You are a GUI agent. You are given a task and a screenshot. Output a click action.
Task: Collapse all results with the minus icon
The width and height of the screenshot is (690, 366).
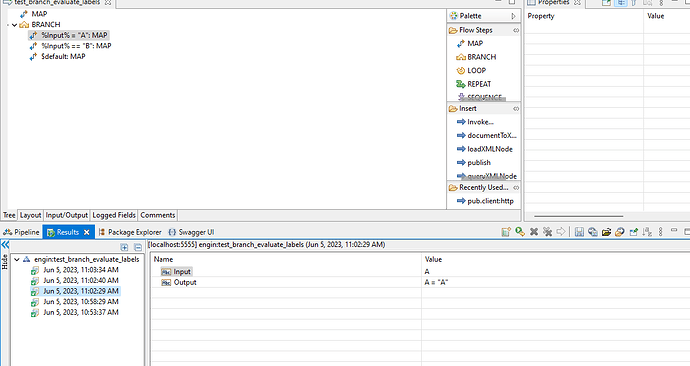(x=138, y=247)
